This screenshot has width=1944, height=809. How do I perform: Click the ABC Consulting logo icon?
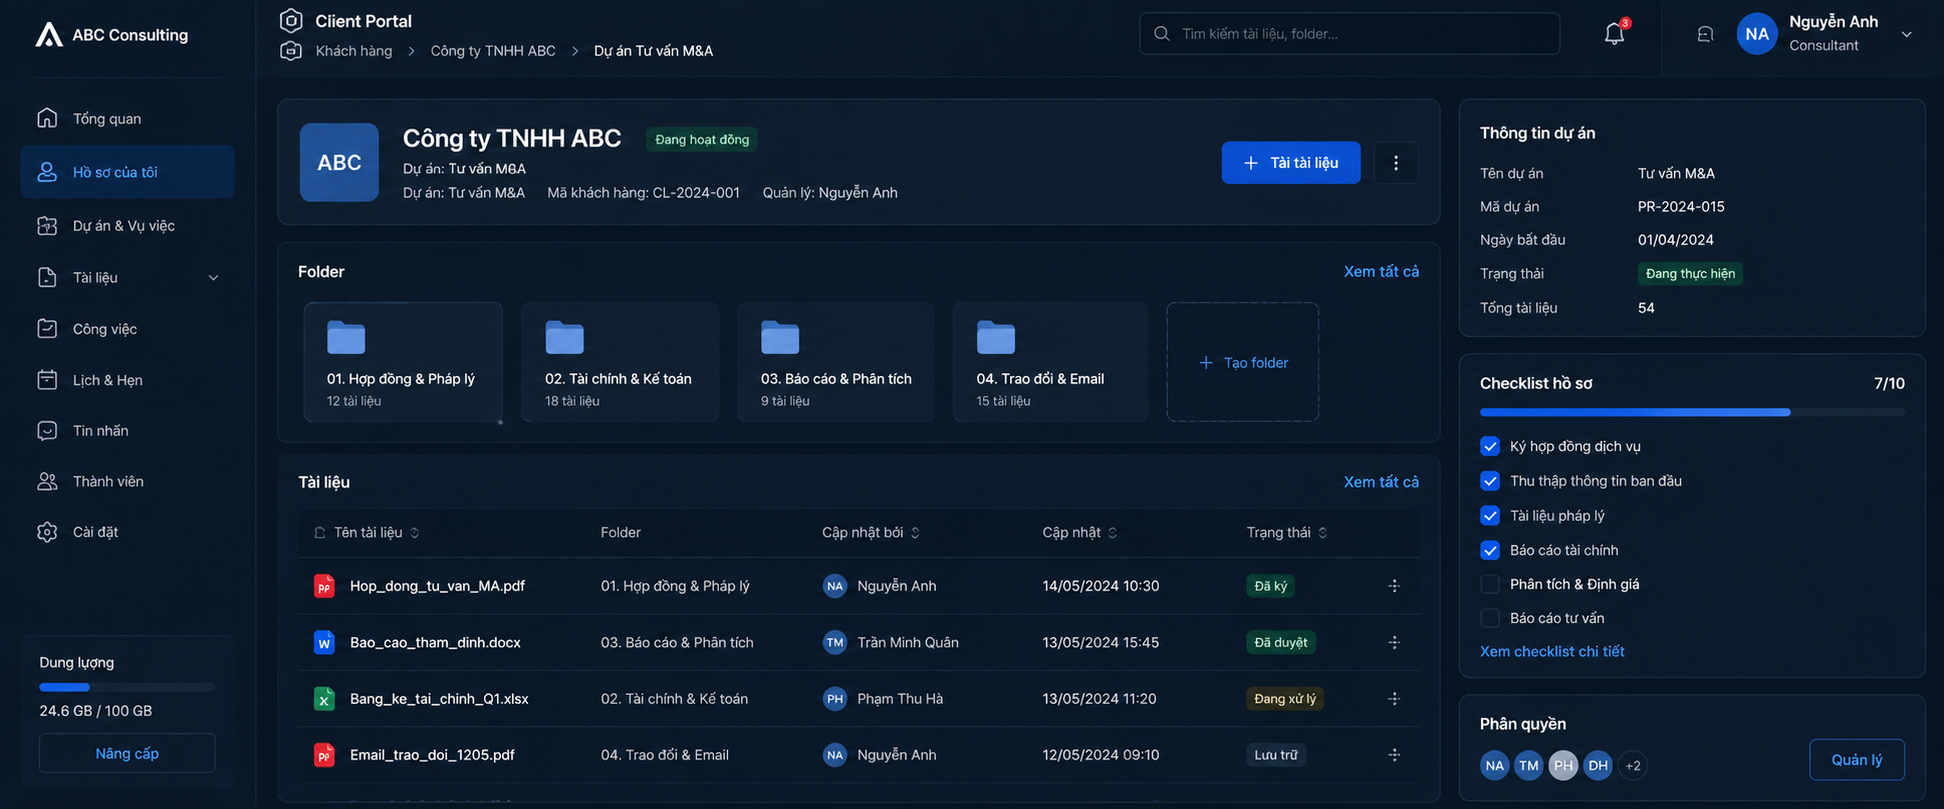48,35
